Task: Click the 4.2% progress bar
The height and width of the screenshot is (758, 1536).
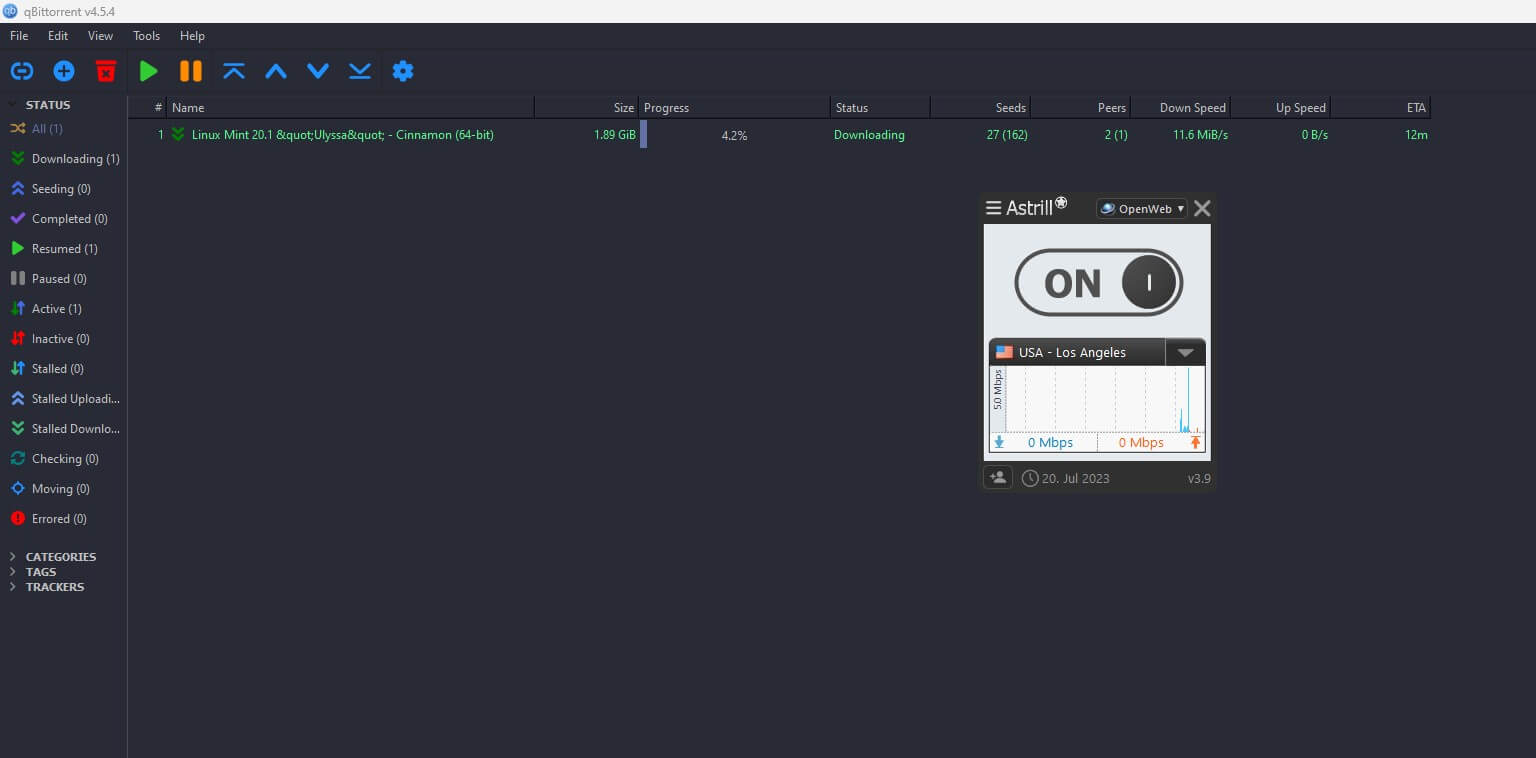Action: (735, 135)
